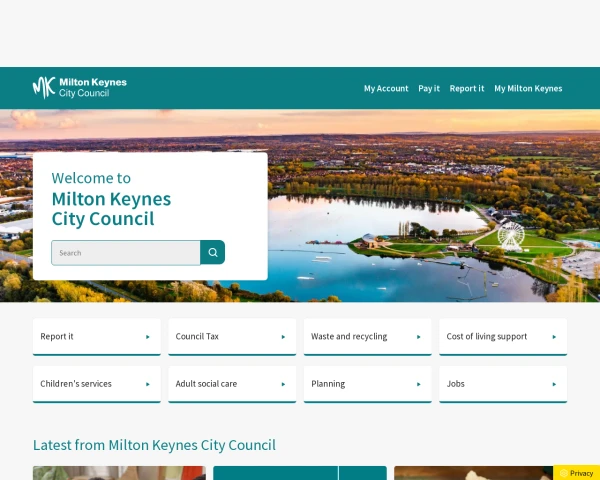View Cost of living support
This screenshot has height=480, width=600.
click(x=503, y=336)
